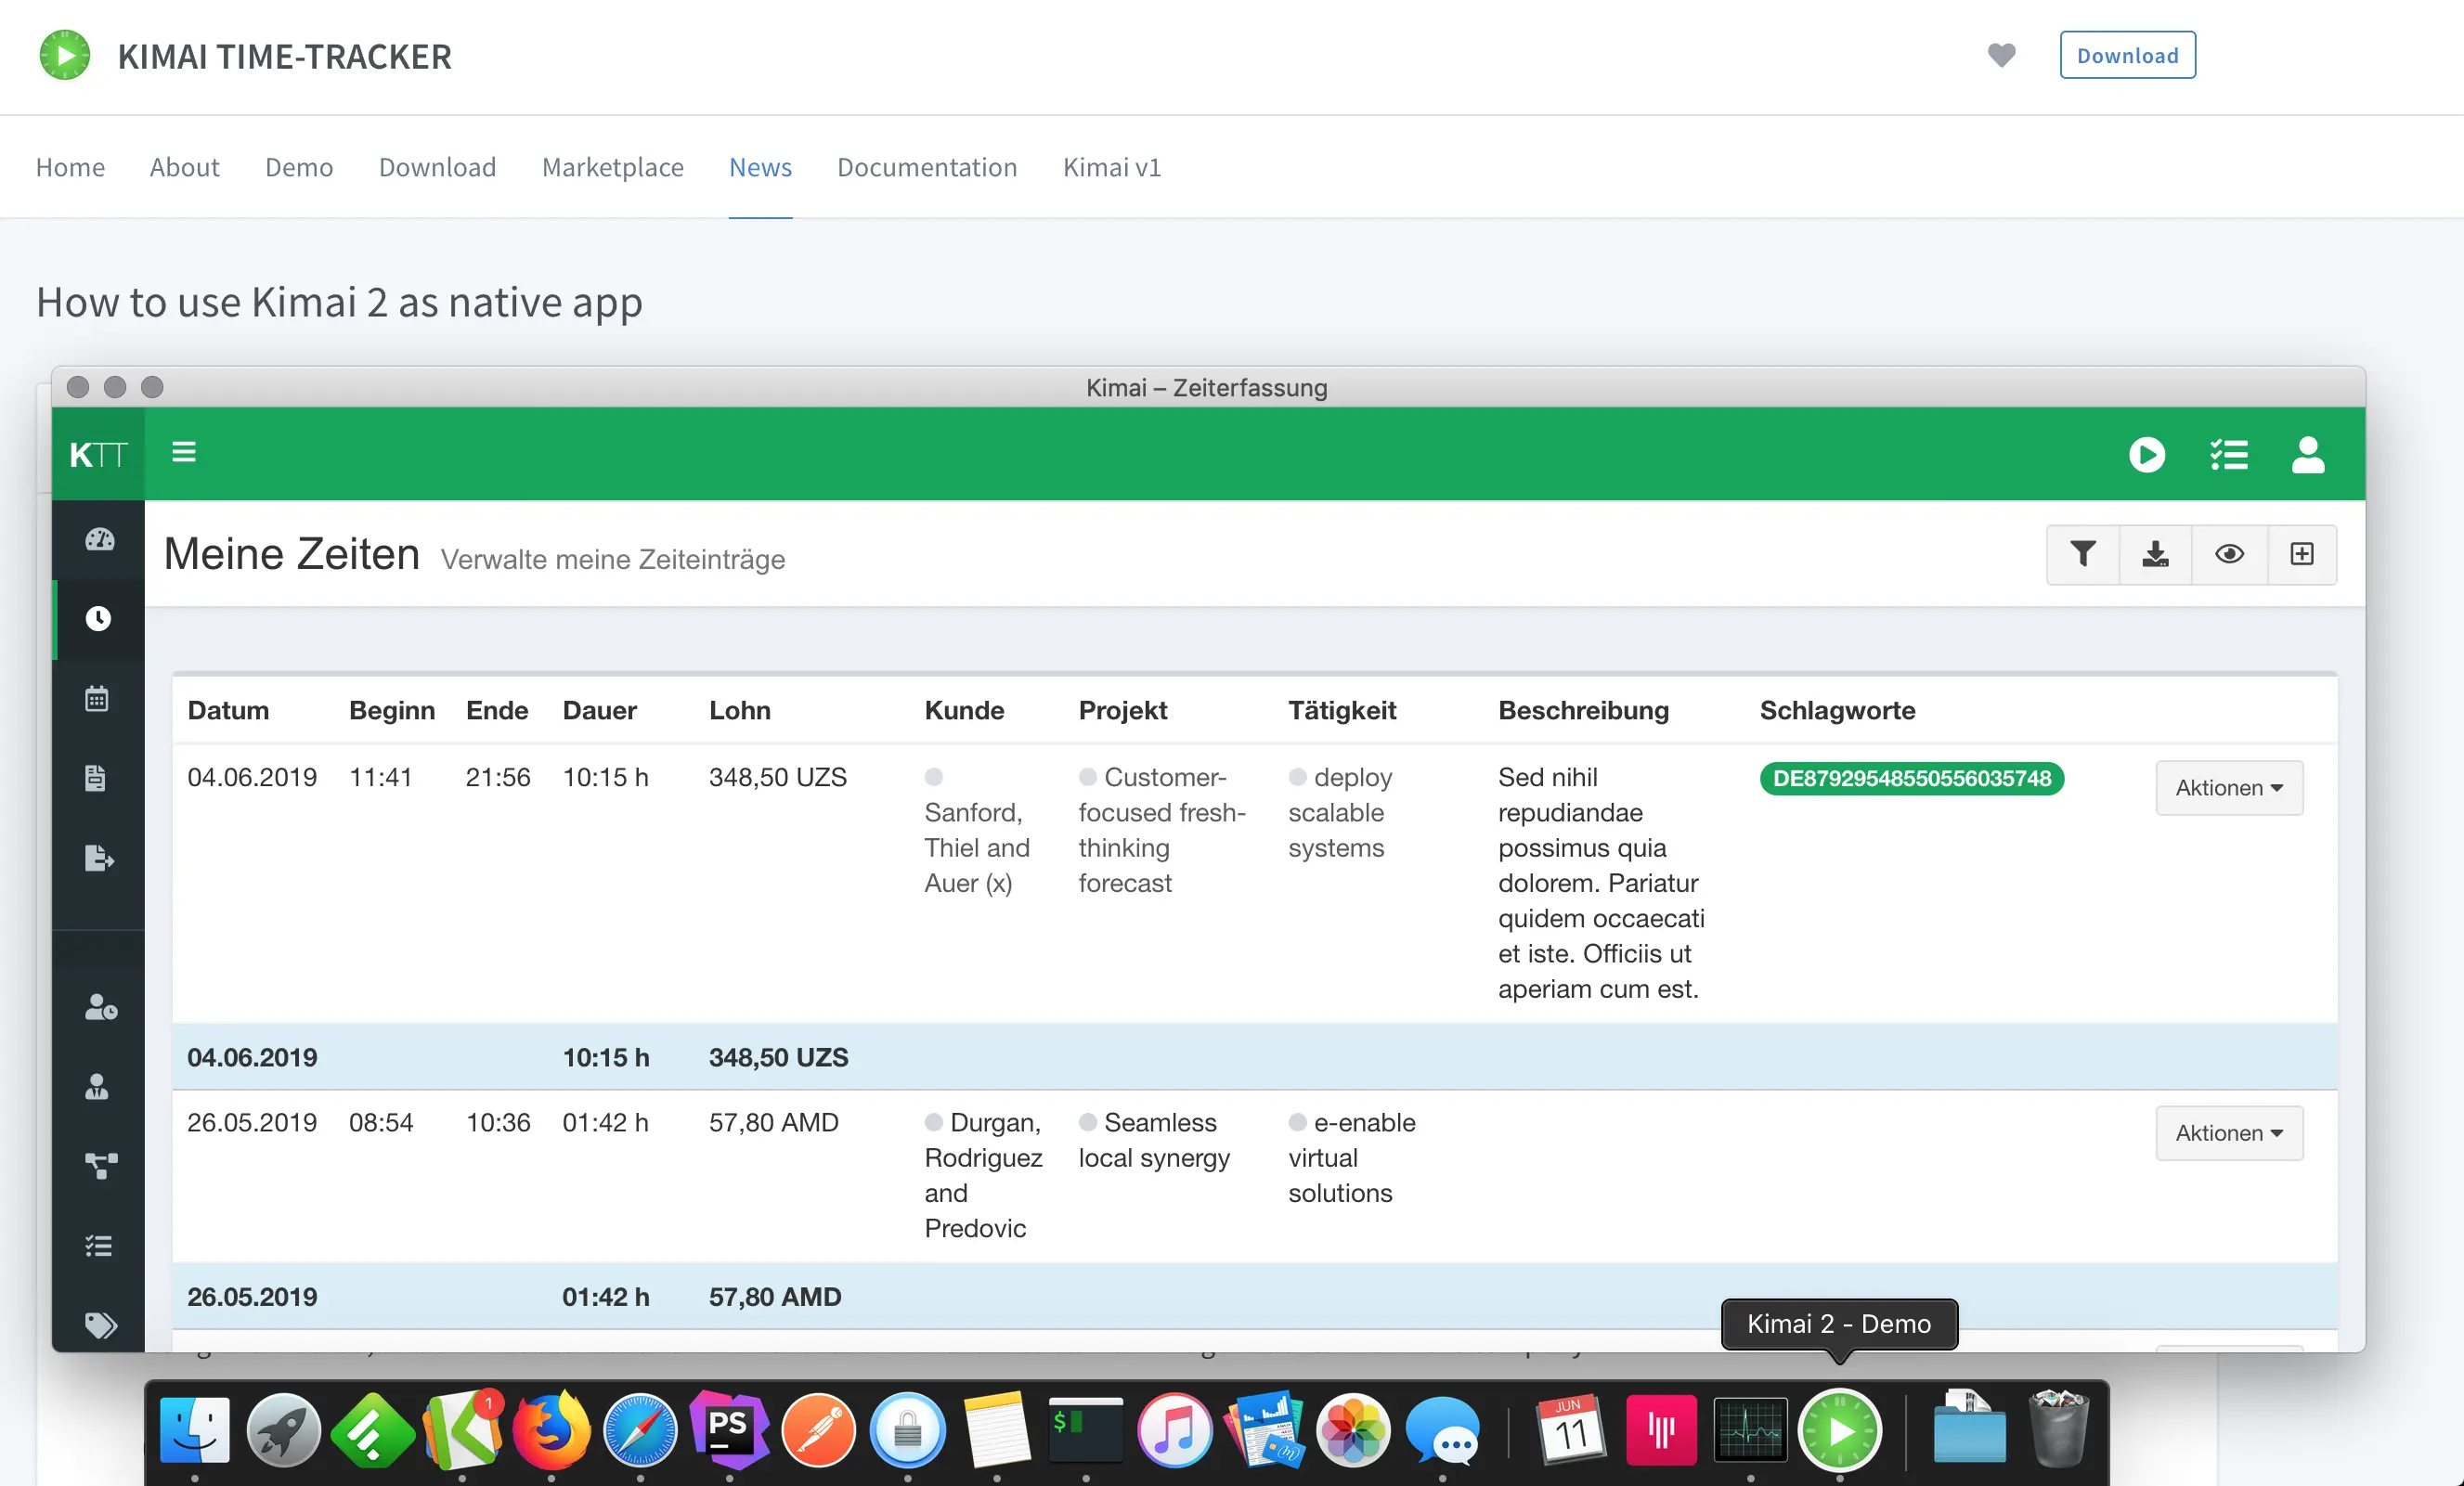
Task: Open Activity Monitor in the dock
Action: tap(1750, 1430)
